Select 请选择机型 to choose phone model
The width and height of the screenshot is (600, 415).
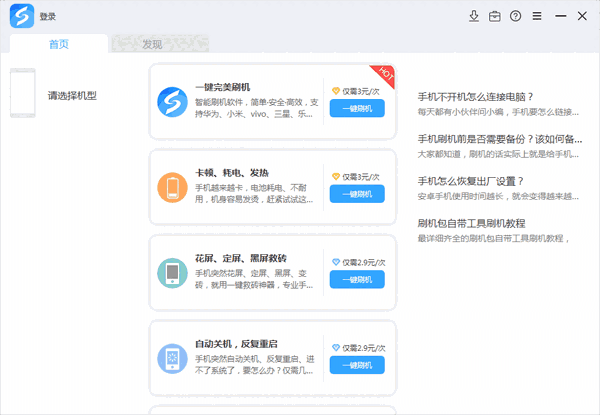coord(72,96)
